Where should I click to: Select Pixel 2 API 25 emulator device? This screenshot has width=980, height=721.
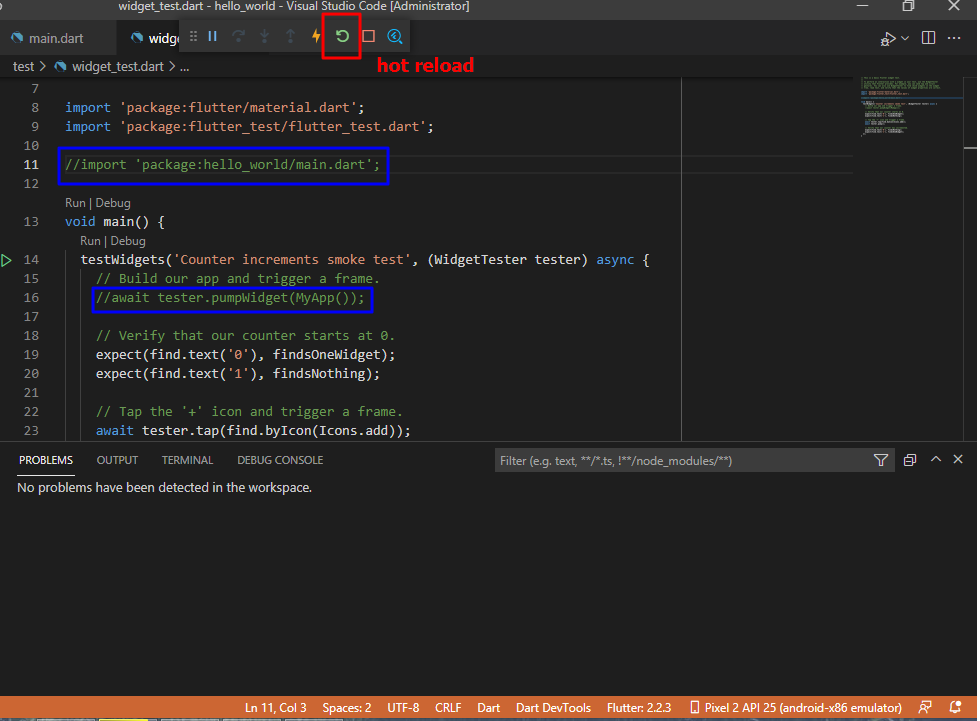tap(796, 708)
